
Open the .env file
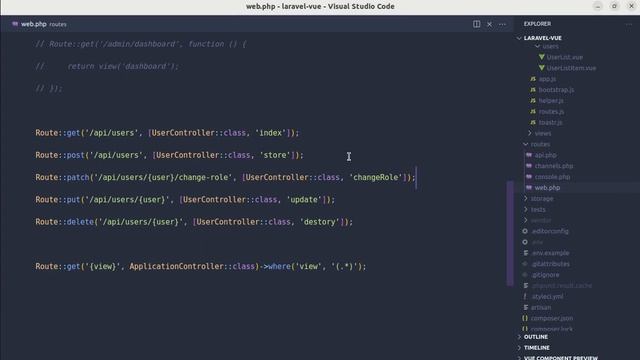(537, 242)
